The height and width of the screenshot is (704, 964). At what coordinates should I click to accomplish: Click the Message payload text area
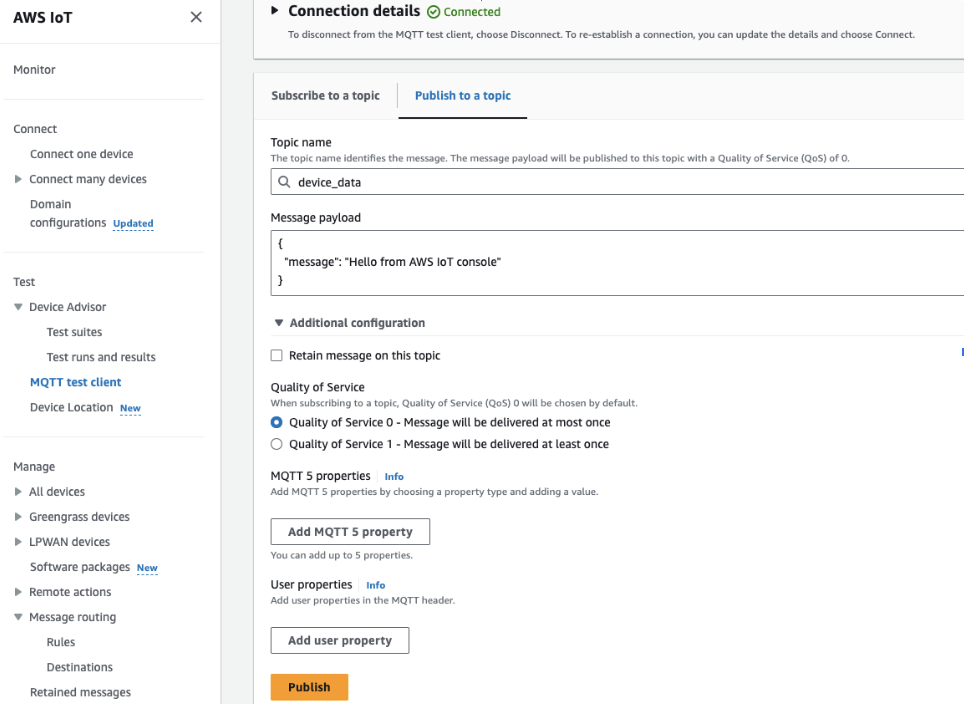coord(617,263)
